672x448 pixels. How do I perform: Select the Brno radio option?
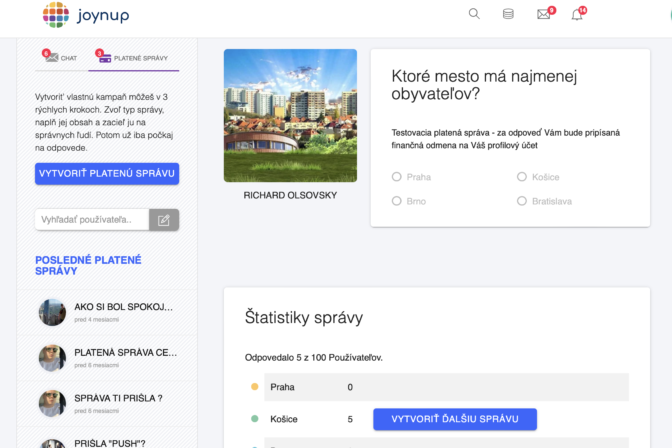396,201
